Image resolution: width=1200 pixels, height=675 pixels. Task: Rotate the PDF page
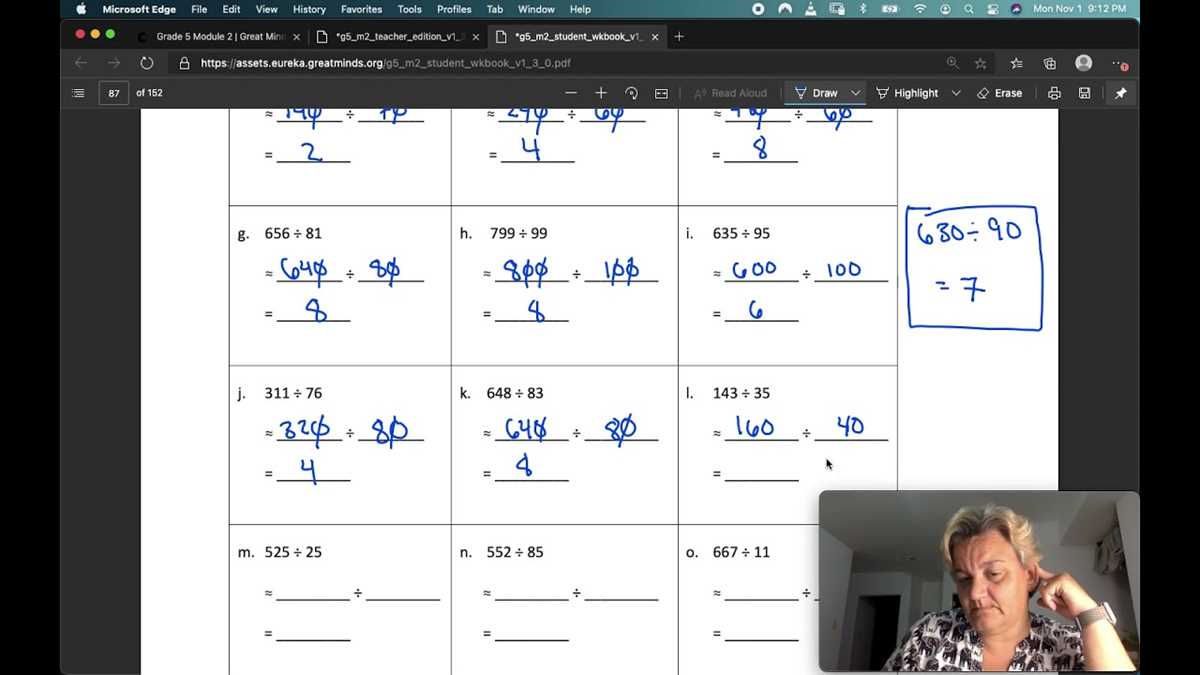[x=631, y=93]
